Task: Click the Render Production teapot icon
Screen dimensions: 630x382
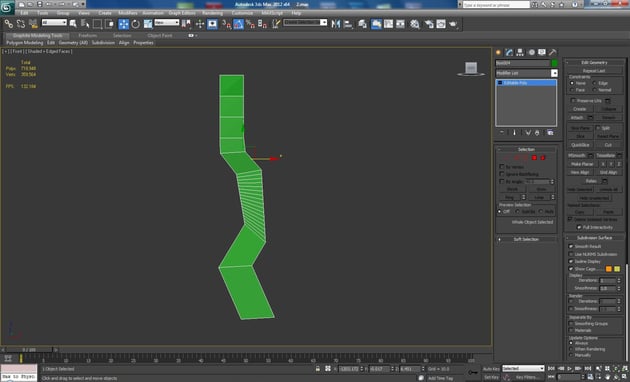Action: [454, 24]
